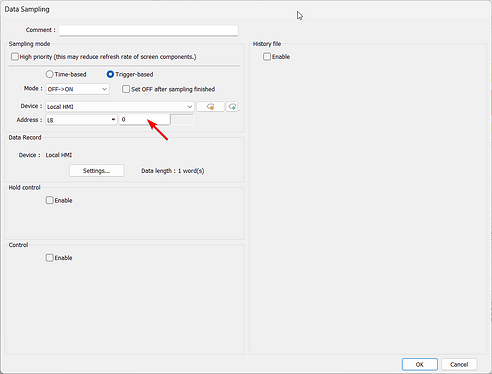
Task: Open the Device Local HMI dropdown
Action: [x=120, y=107]
